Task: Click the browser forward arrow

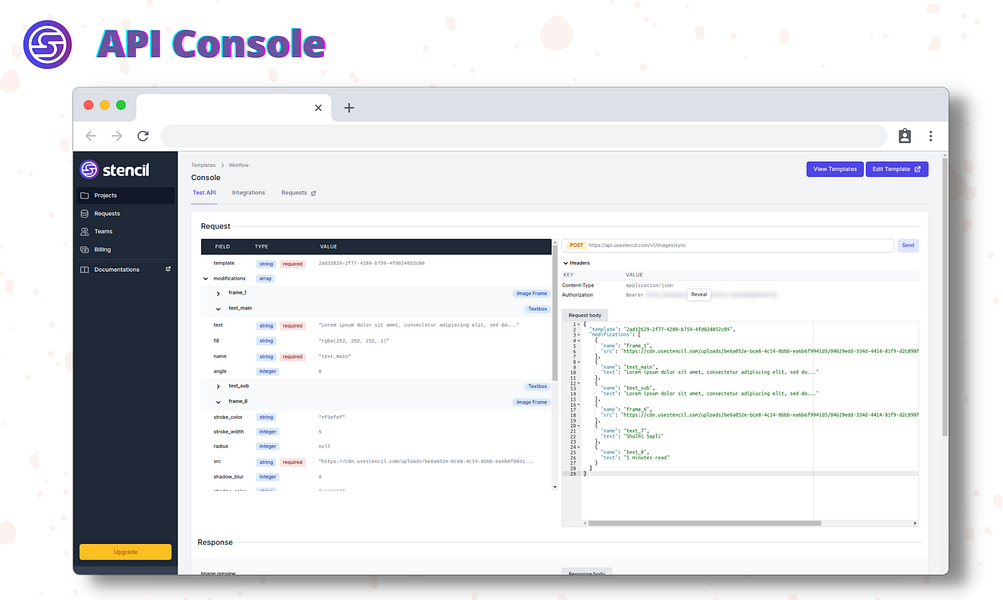Action: [116, 136]
